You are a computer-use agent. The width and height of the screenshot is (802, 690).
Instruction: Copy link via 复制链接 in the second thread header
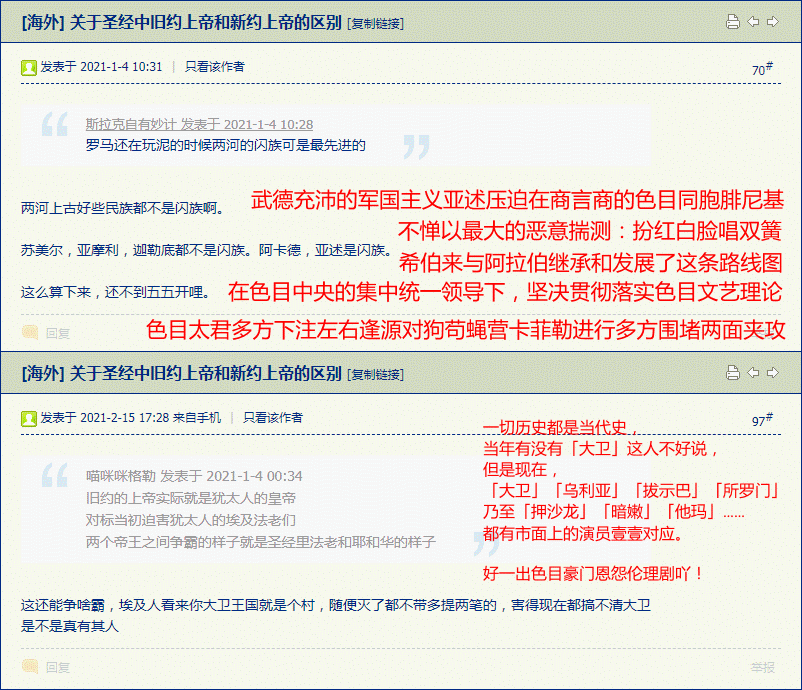(x=375, y=374)
